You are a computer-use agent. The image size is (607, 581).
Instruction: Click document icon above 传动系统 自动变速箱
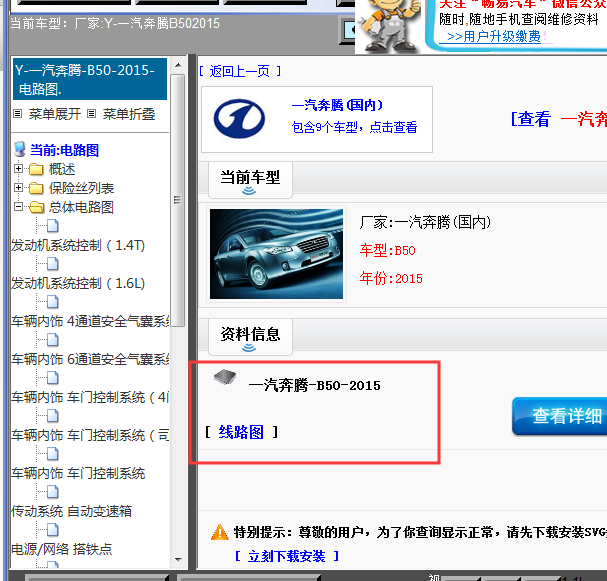pyautogui.click(x=53, y=492)
